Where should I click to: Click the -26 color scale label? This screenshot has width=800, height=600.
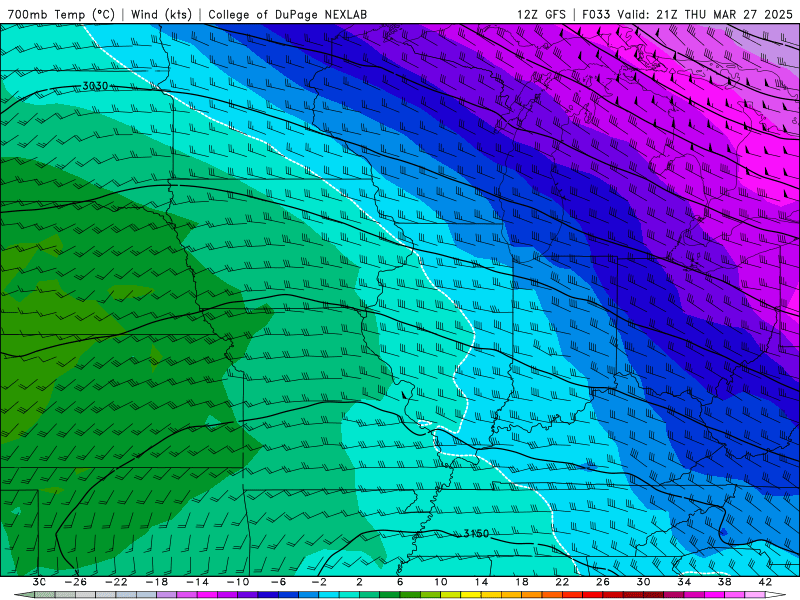pos(76,582)
